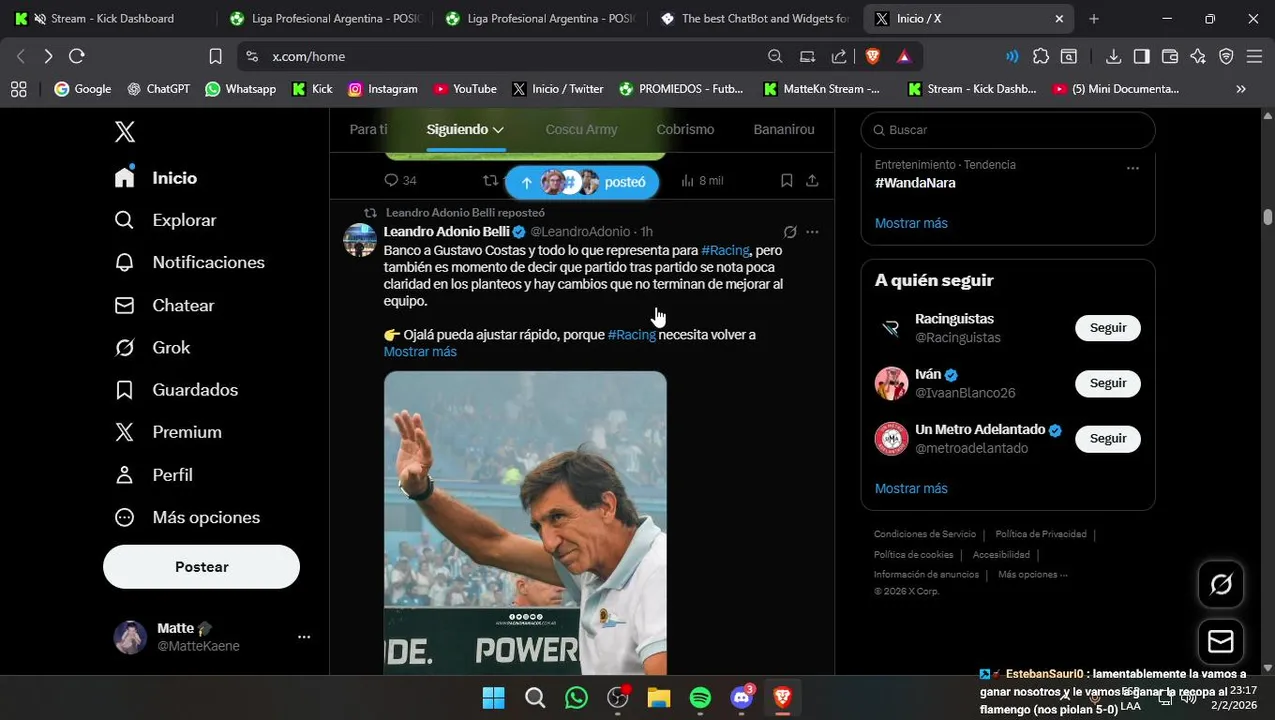
Task: Open the floating messages envelope button
Action: tap(1221, 642)
